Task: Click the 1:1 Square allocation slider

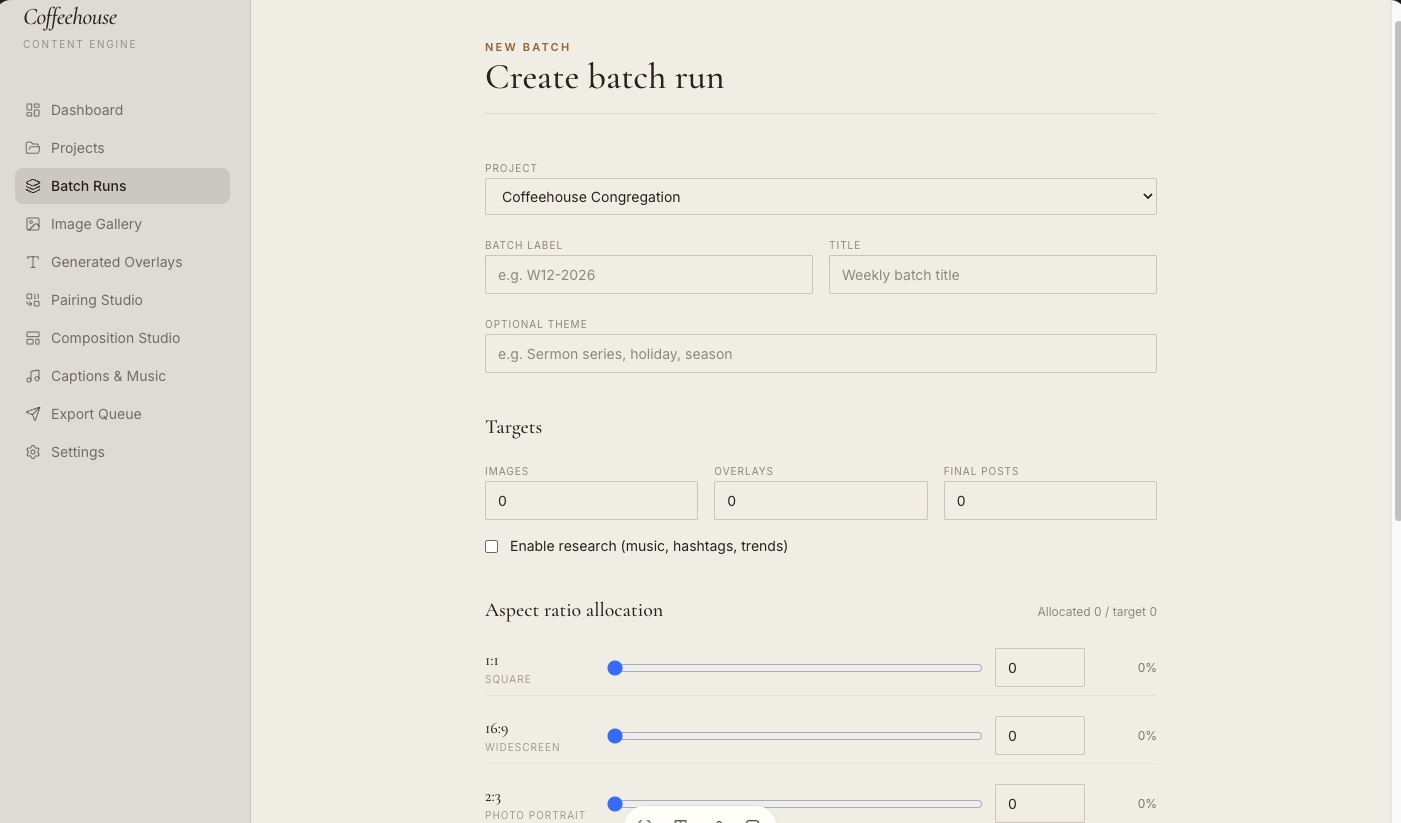Action: [795, 668]
